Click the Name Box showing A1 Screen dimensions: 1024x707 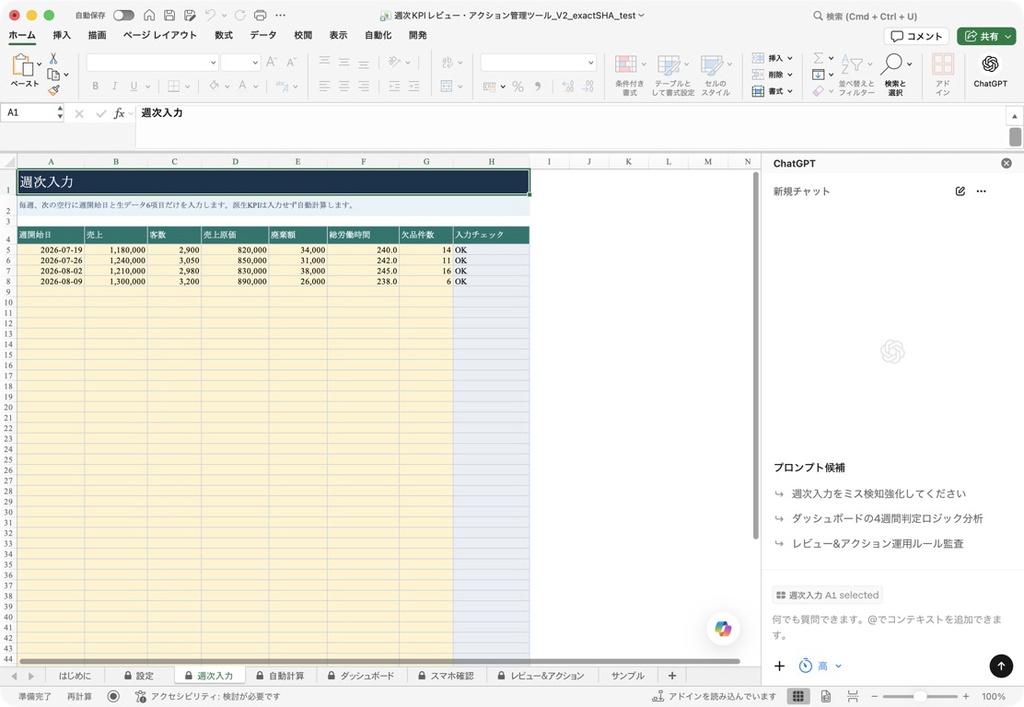click(31, 113)
